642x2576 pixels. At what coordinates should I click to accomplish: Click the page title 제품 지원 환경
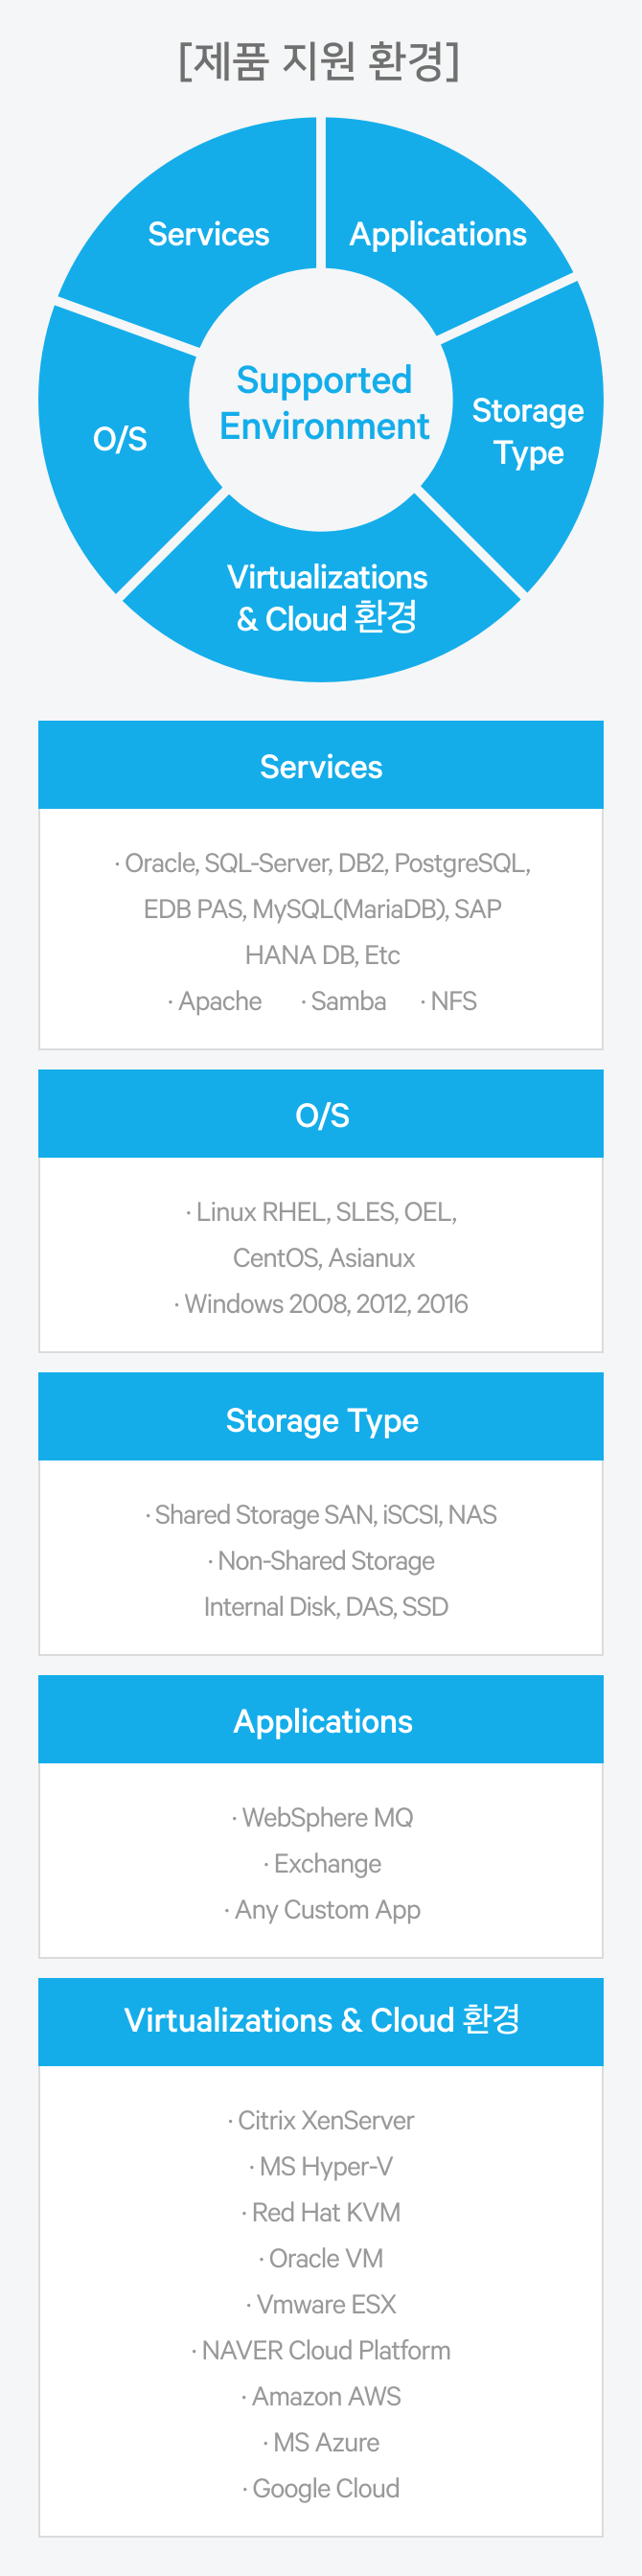click(x=320, y=62)
